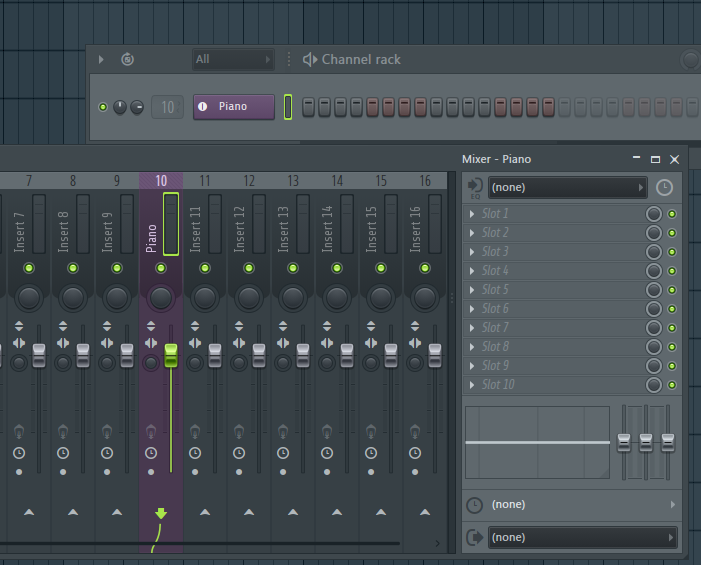Toggle the Piano channel select indicator

288,107
